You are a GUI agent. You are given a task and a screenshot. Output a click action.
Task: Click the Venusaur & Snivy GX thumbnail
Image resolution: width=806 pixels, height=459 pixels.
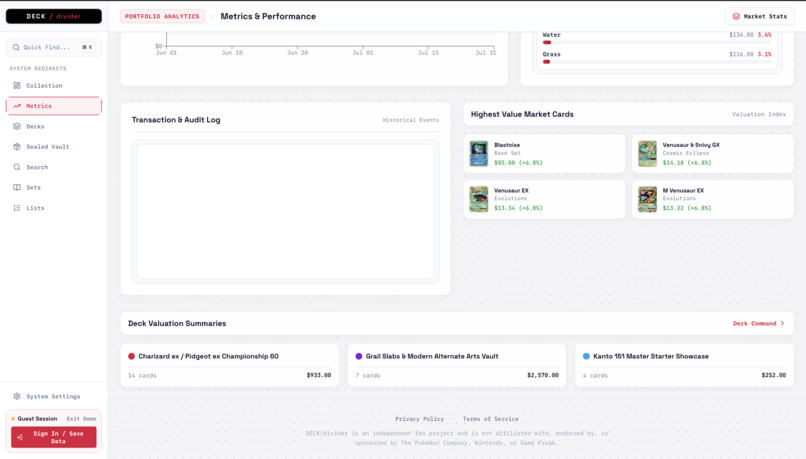click(x=647, y=154)
